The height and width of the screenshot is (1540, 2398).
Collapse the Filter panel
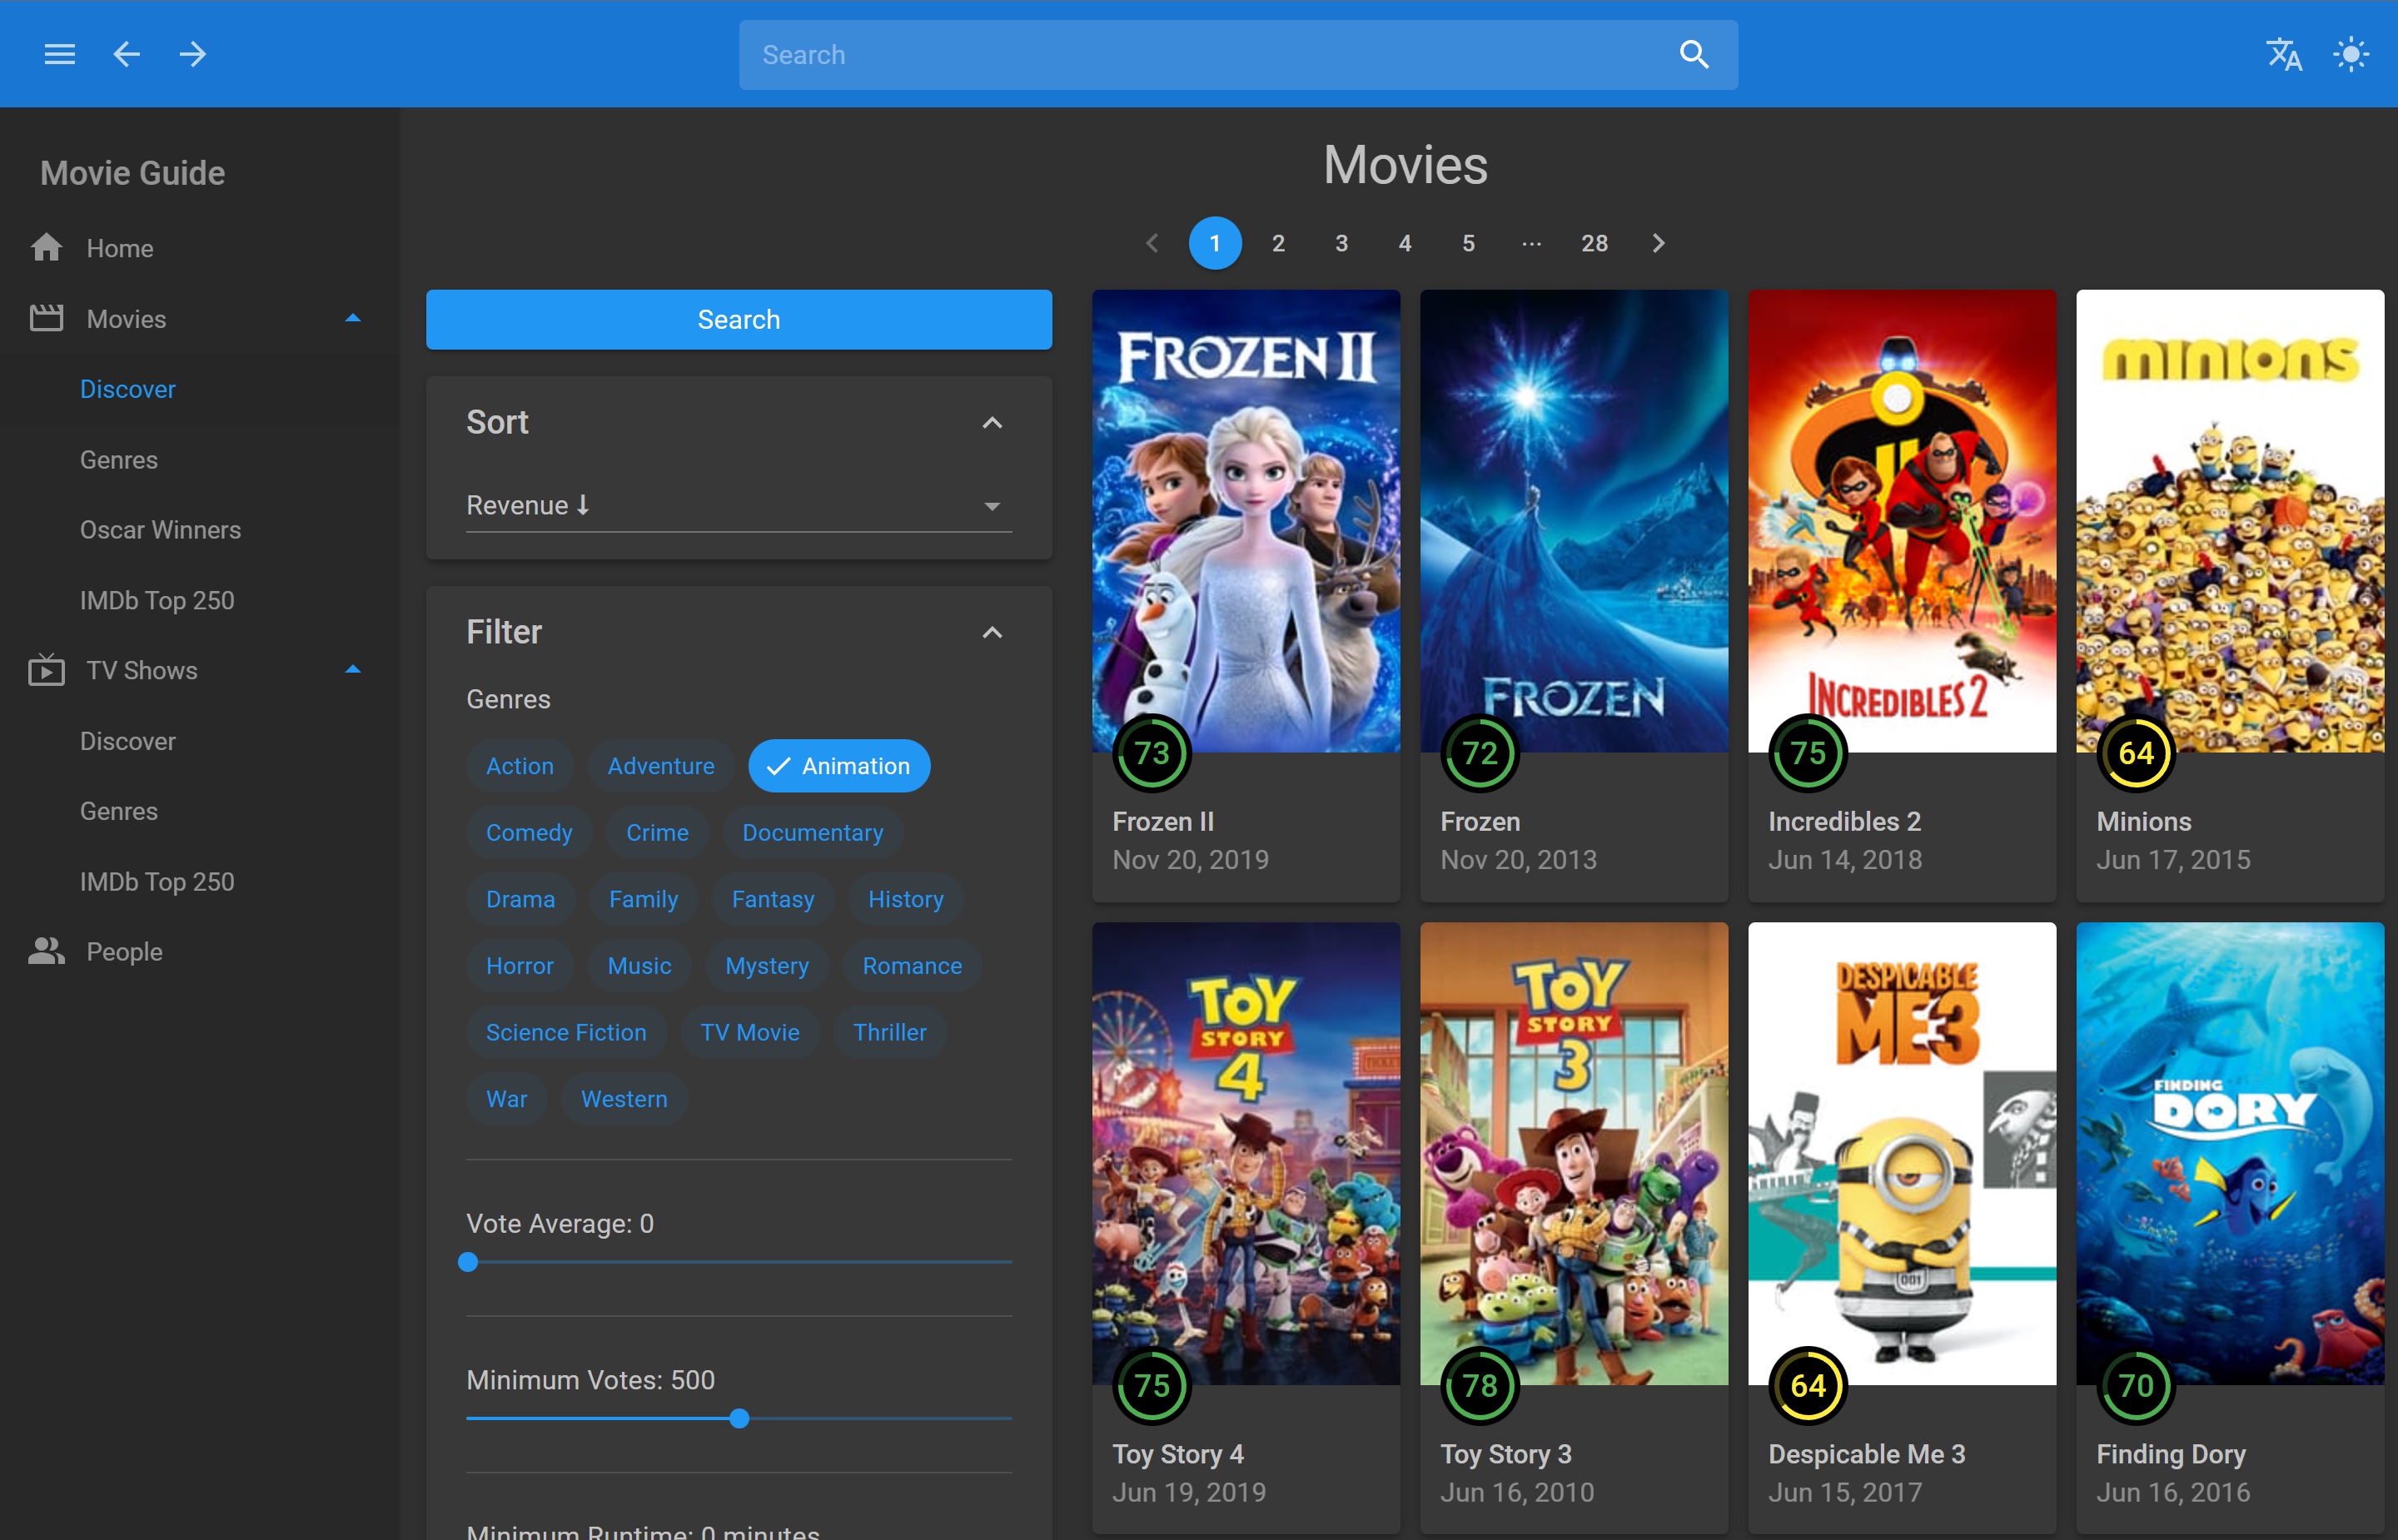pos(991,632)
